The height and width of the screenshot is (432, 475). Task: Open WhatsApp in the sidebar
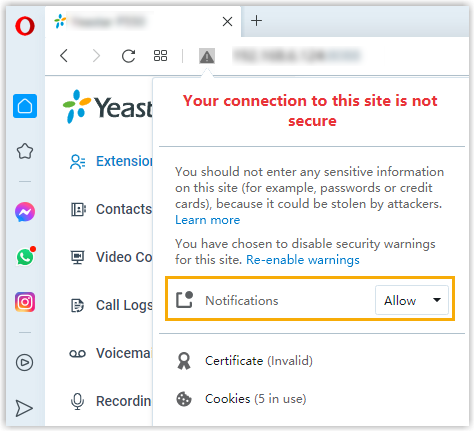click(x=25, y=257)
